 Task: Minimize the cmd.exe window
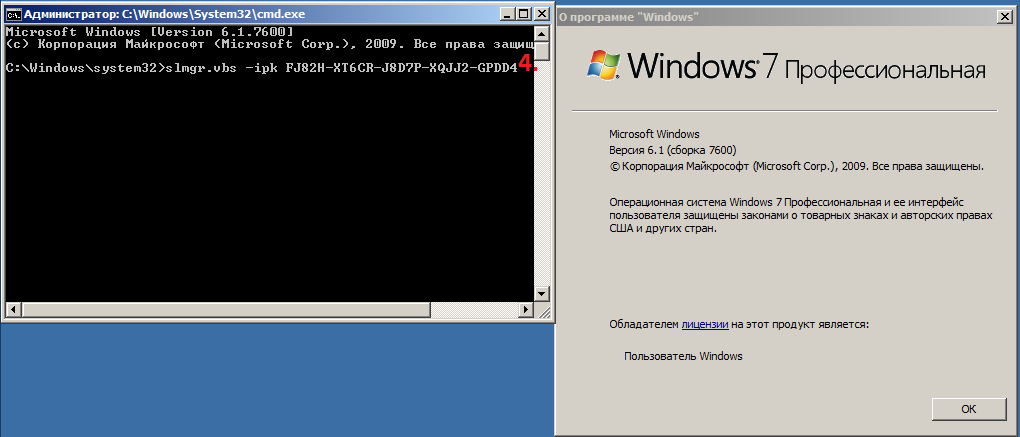pos(509,14)
